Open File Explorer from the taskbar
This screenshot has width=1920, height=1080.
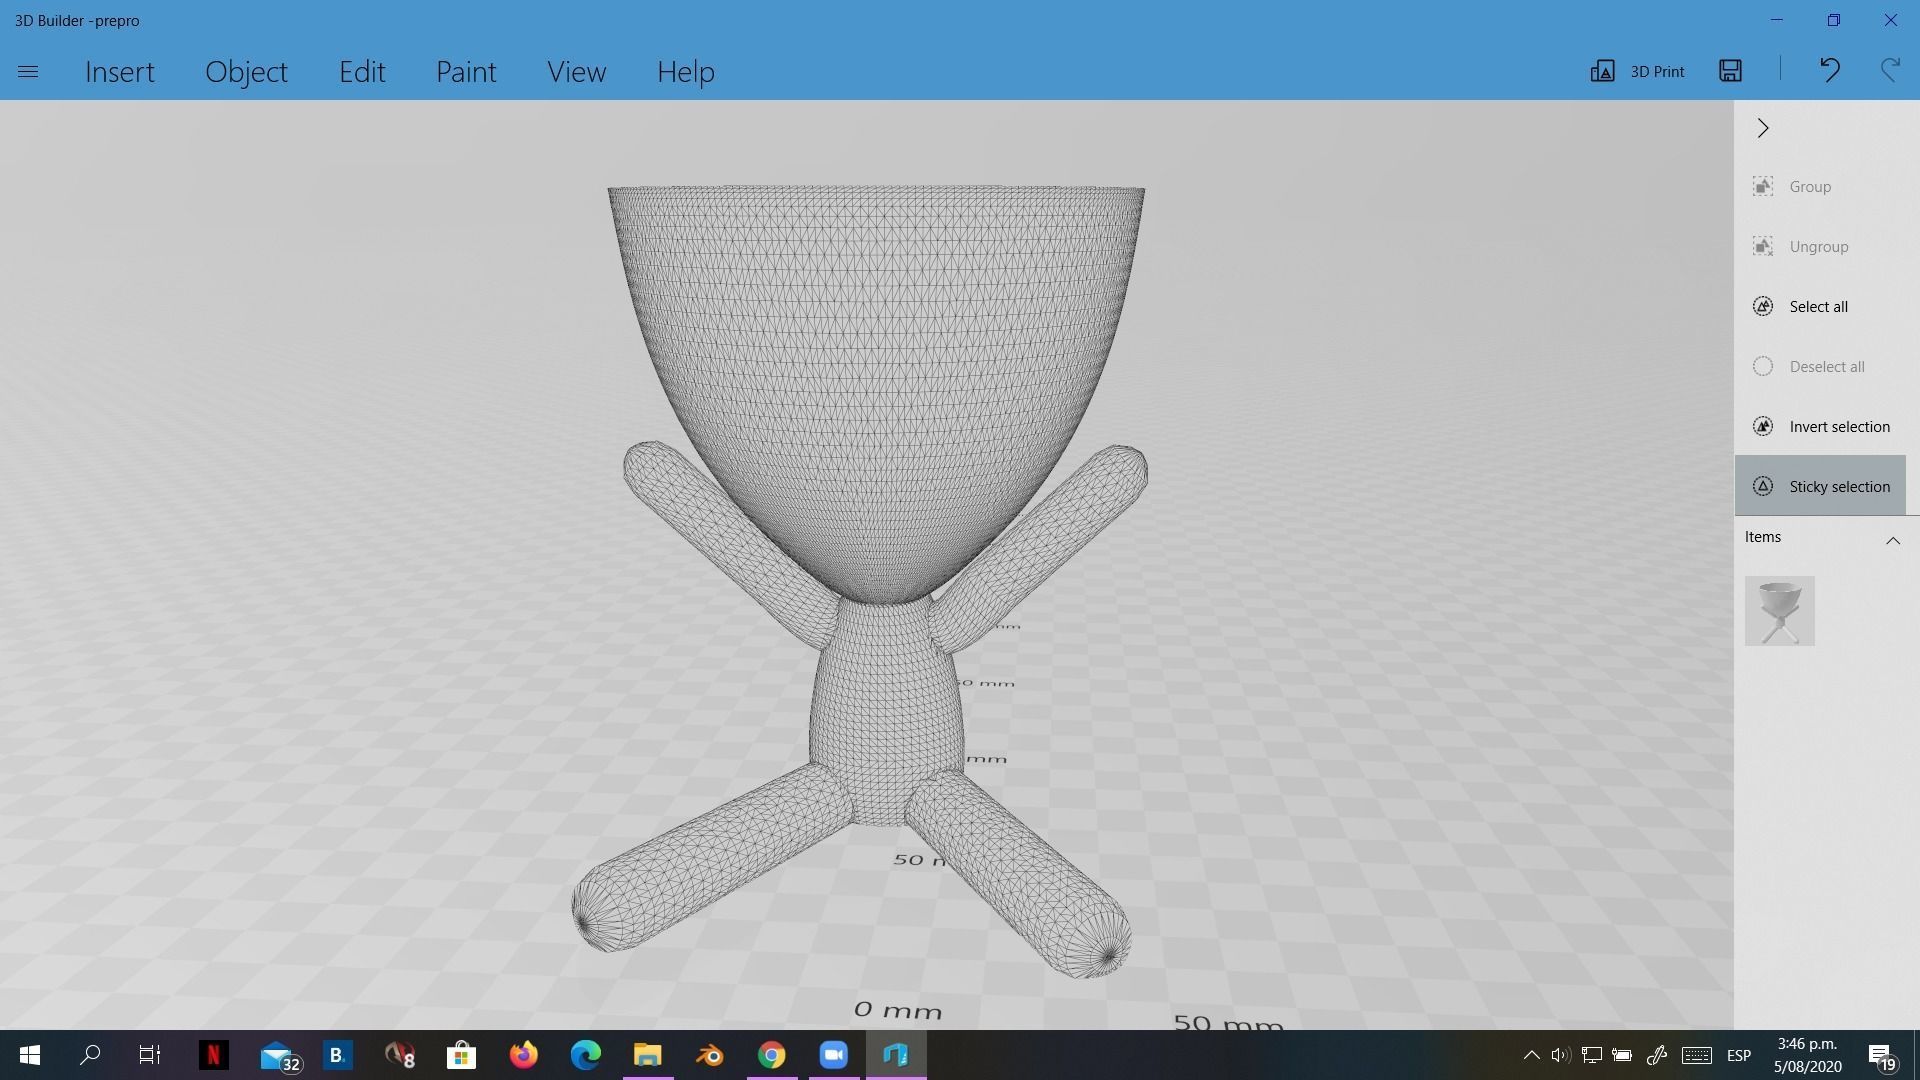pos(647,1055)
